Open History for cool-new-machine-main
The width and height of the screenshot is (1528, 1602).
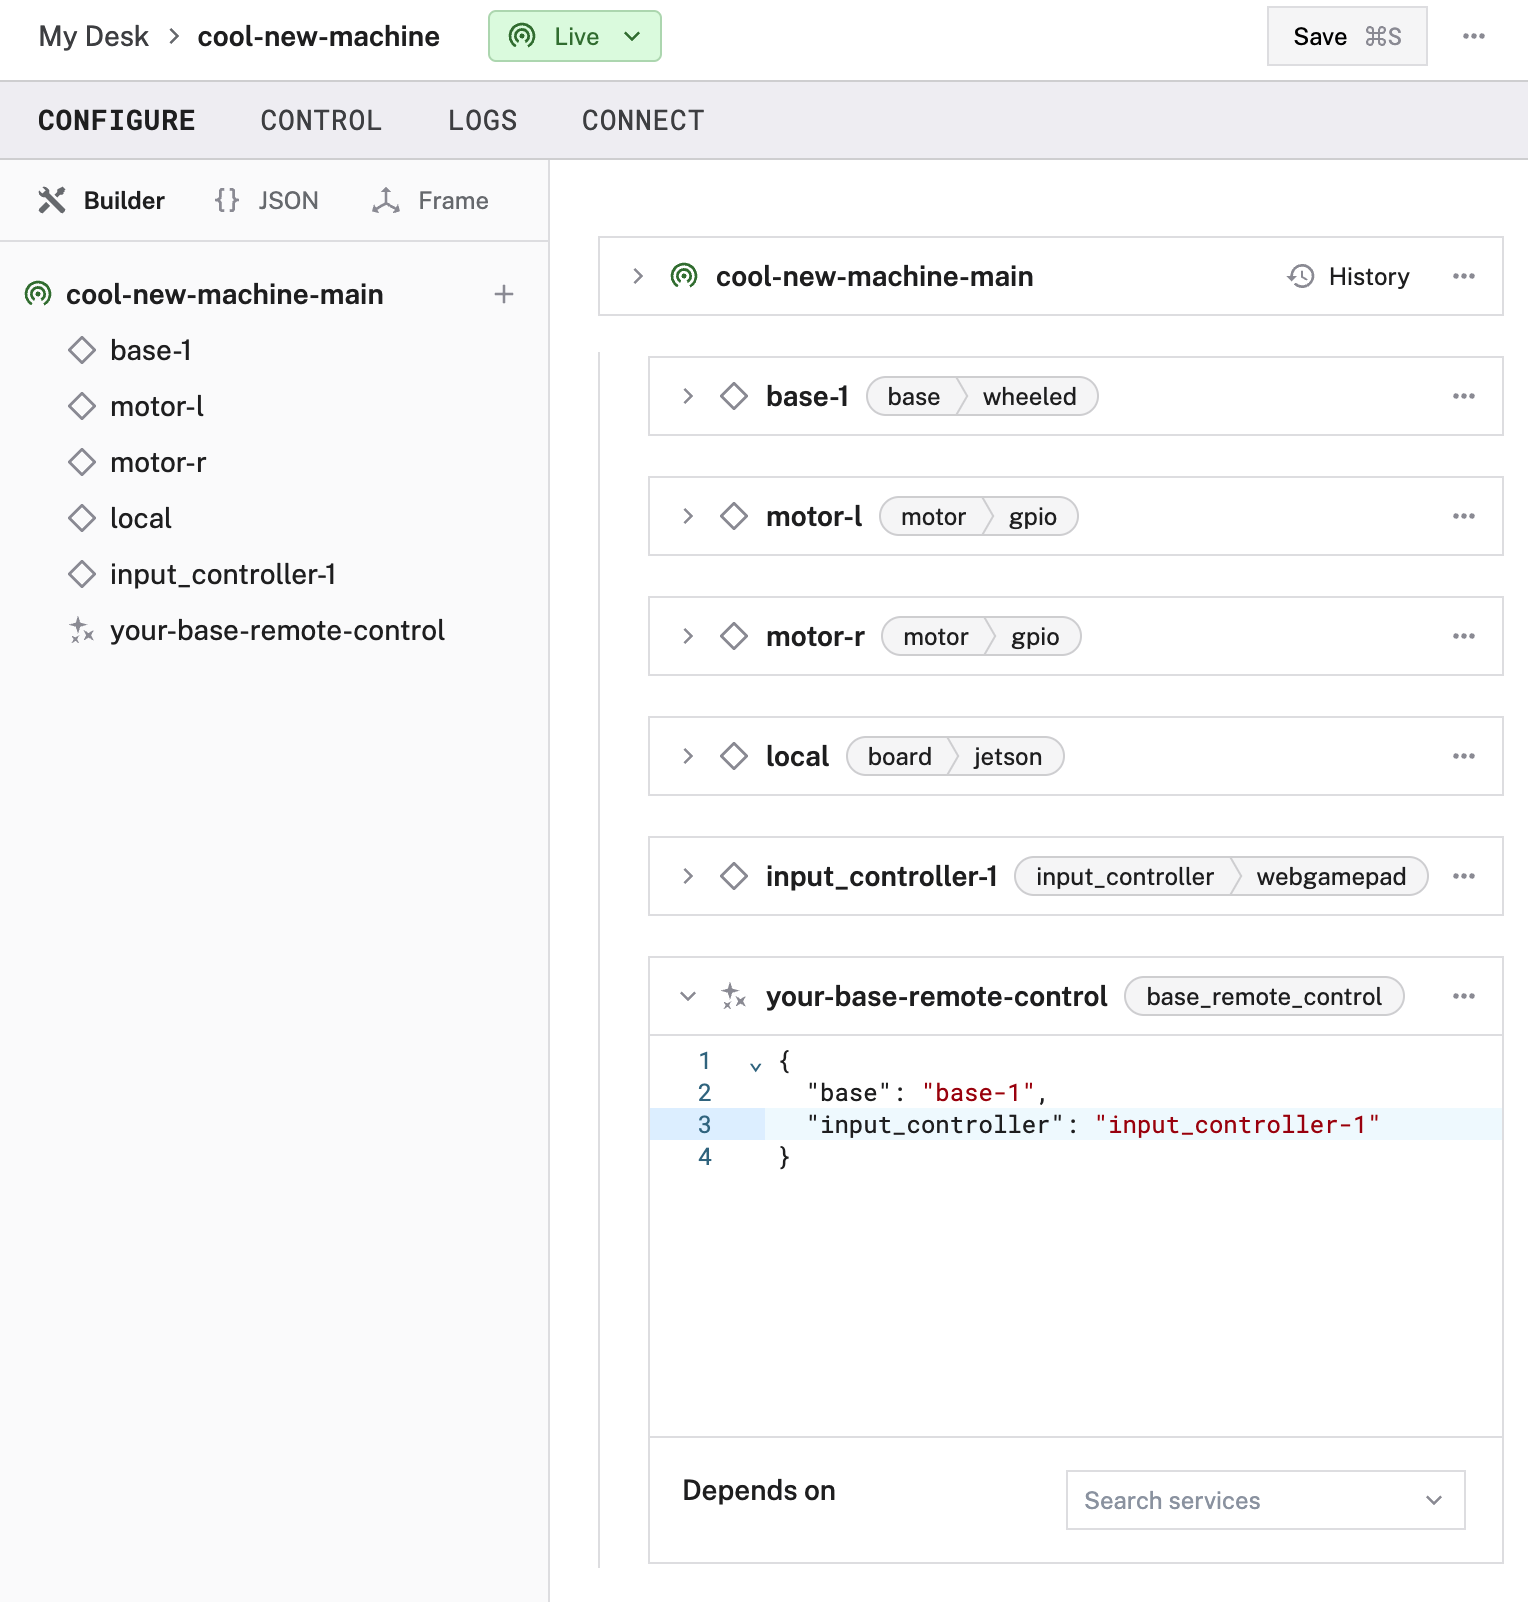(x=1349, y=276)
